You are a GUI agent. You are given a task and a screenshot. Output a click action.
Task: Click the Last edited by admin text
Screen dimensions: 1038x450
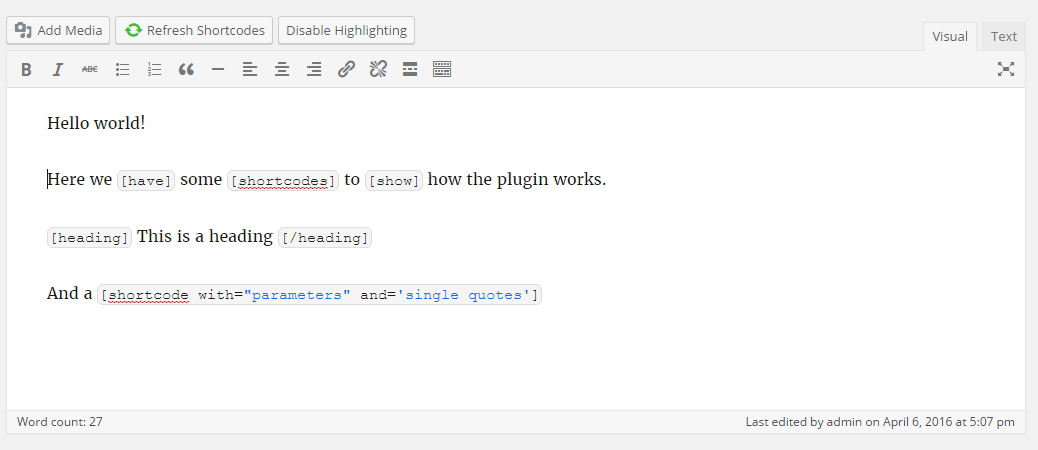880,422
